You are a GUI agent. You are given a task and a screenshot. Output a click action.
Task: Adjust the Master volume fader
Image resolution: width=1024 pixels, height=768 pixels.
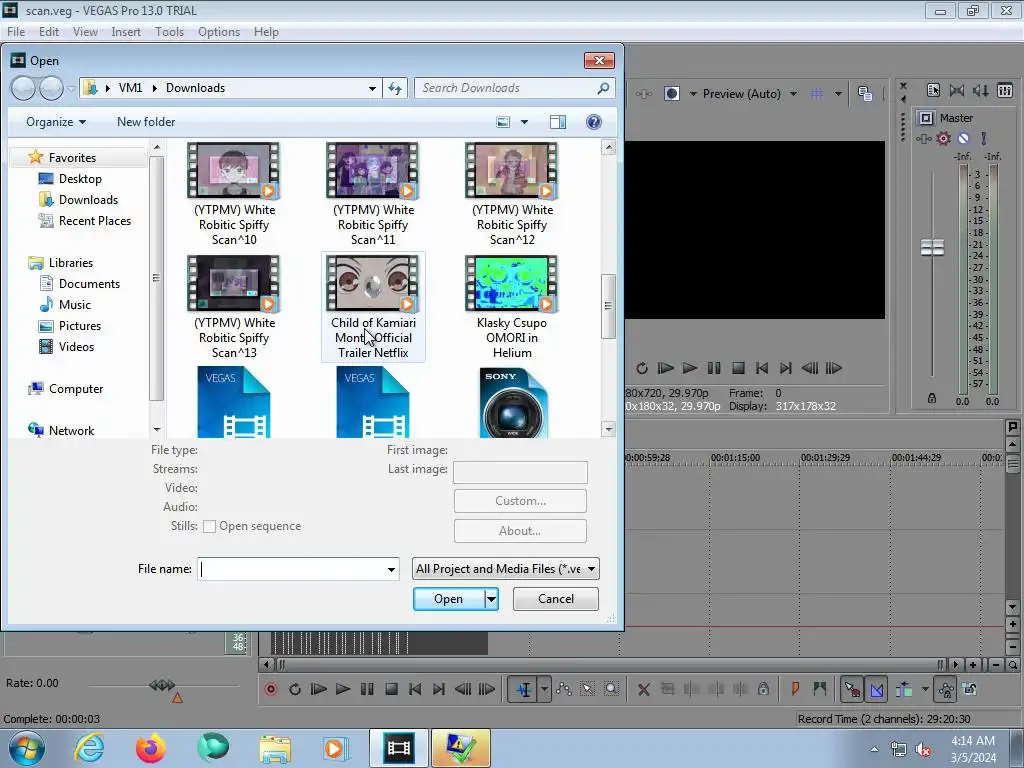pyautogui.click(x=932, y=248)
